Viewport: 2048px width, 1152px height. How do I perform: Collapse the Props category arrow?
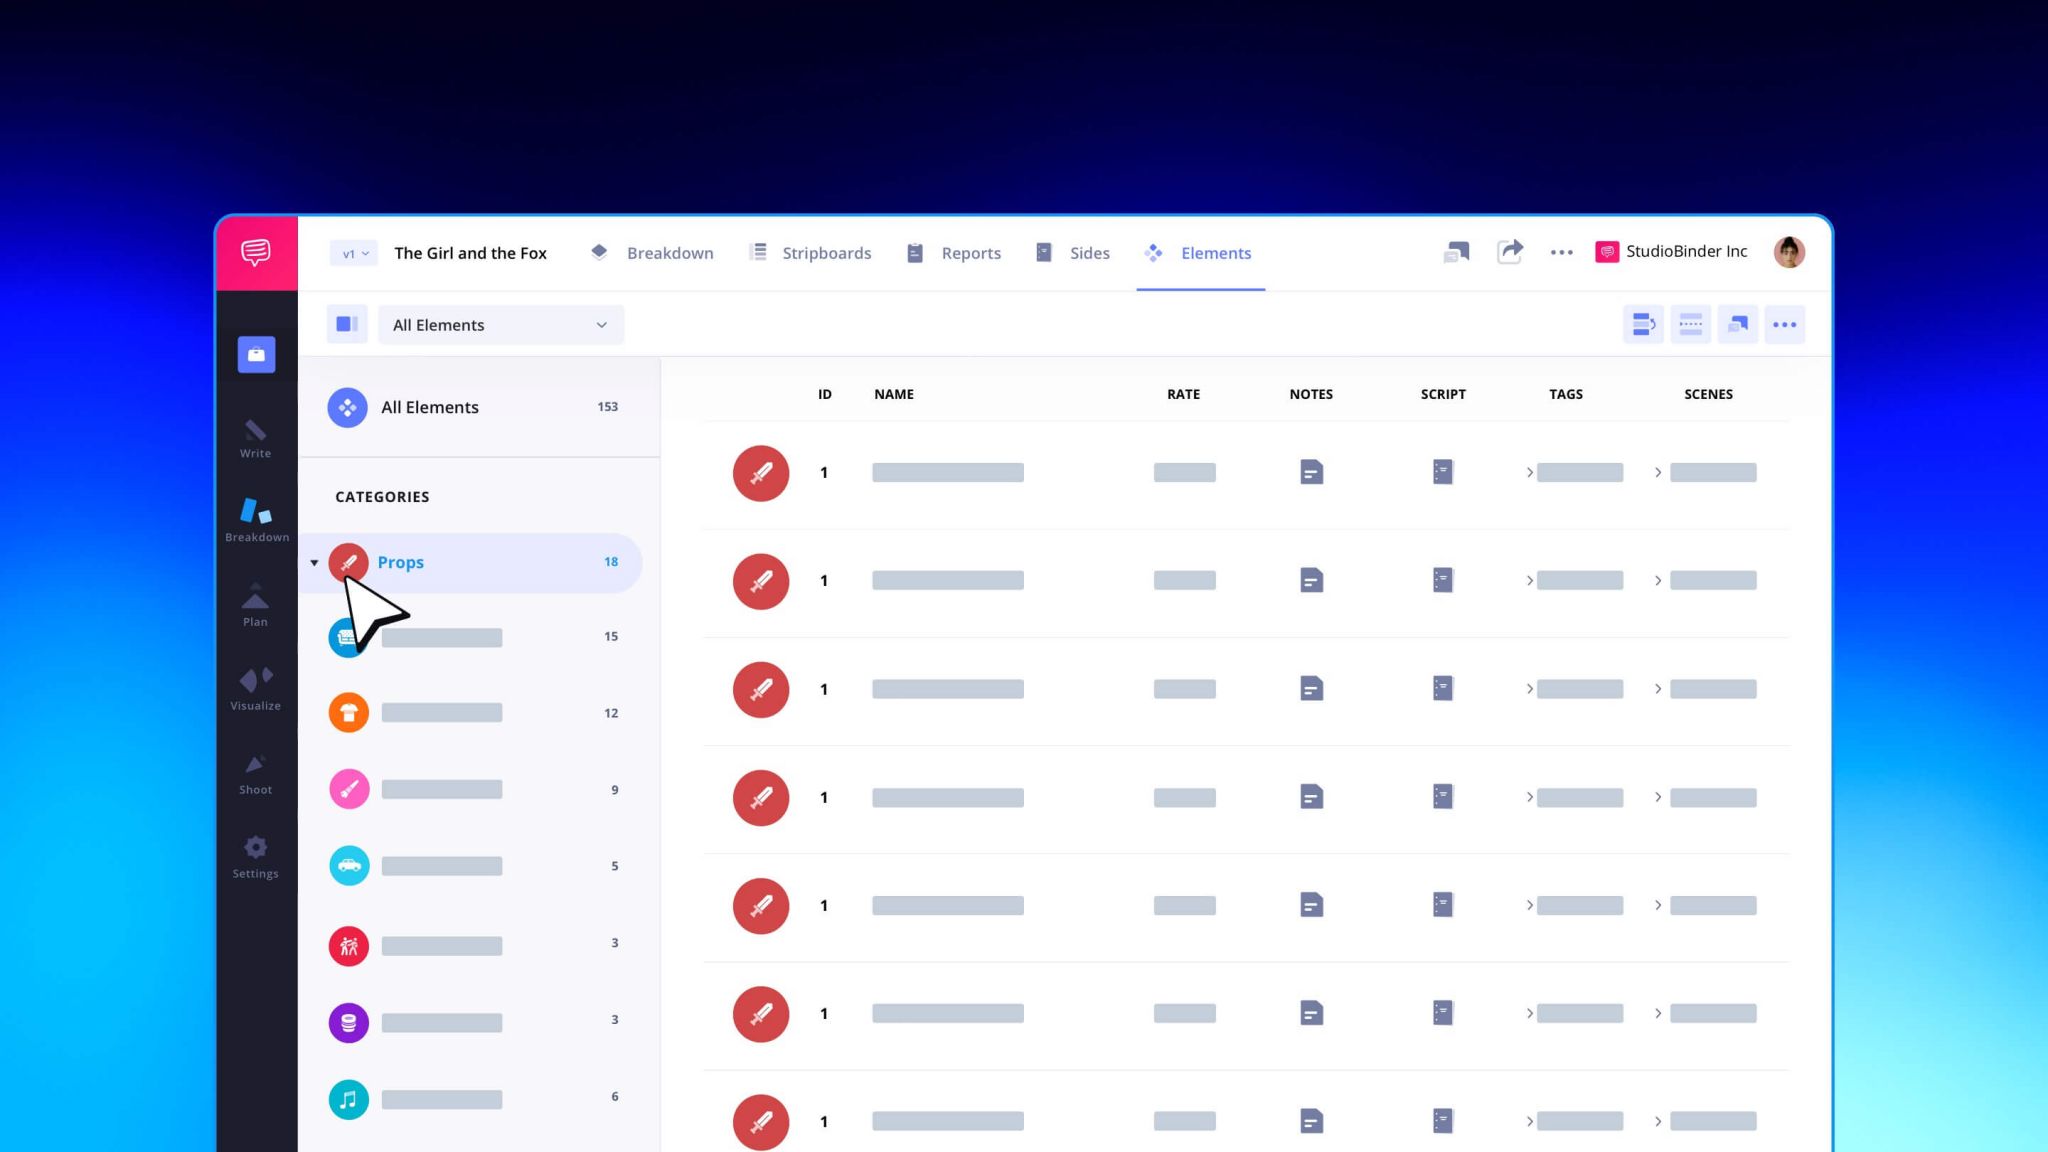click(314, 563)
